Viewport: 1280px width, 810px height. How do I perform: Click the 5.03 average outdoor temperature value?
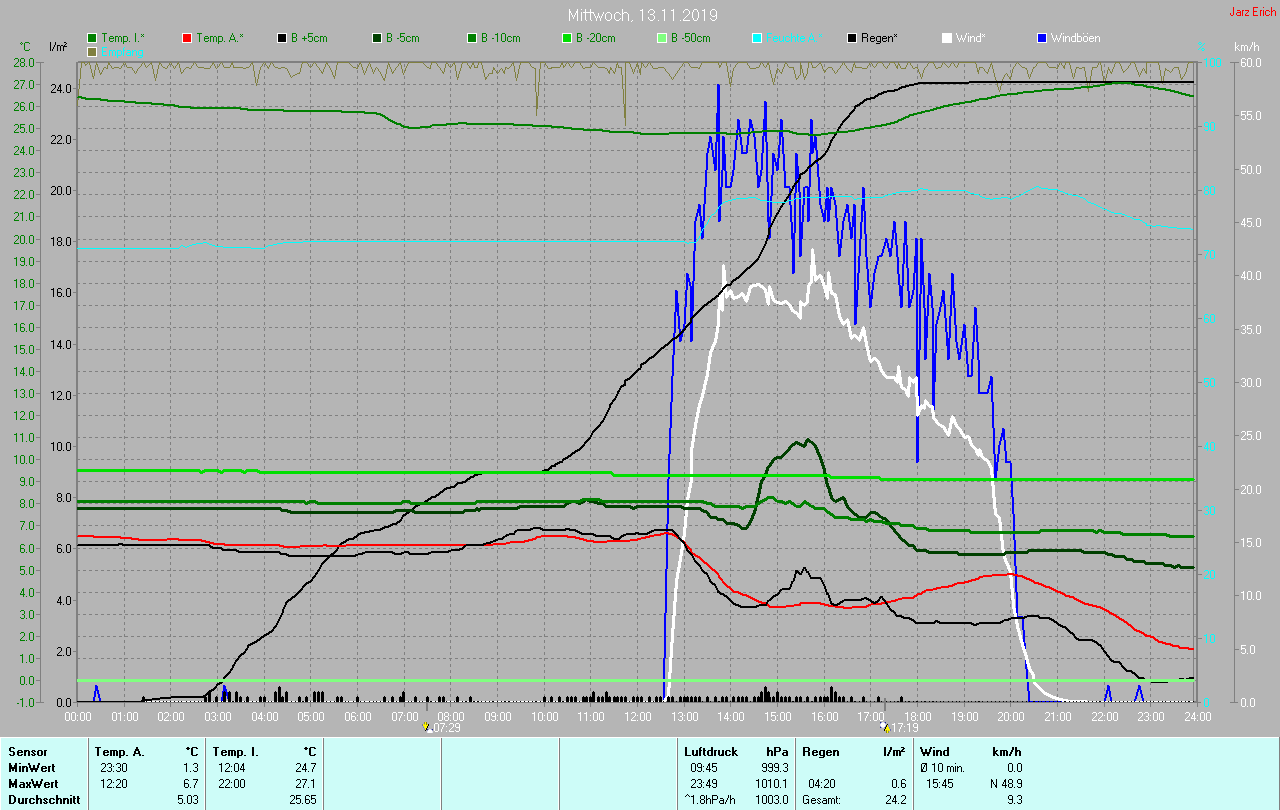[187, 799]
